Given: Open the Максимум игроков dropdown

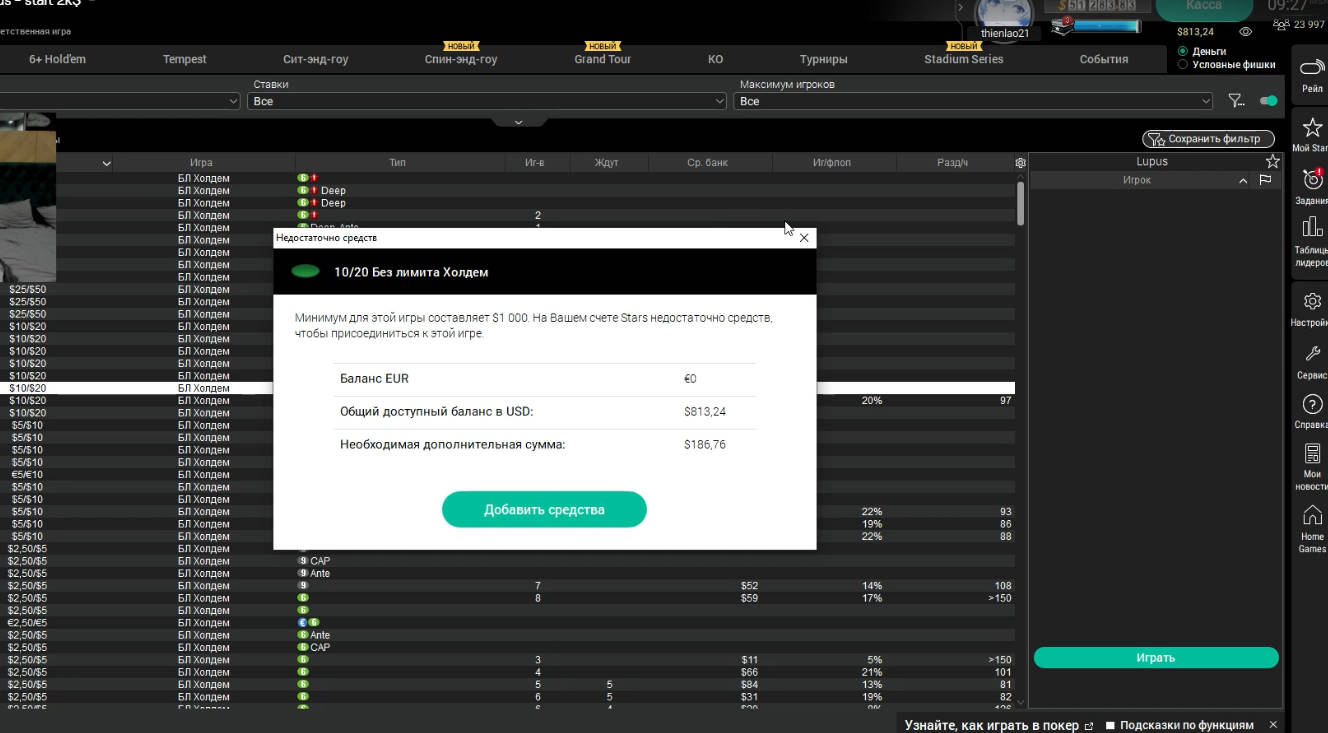Looking at the screenshot, I should click(x=974, y=101).
